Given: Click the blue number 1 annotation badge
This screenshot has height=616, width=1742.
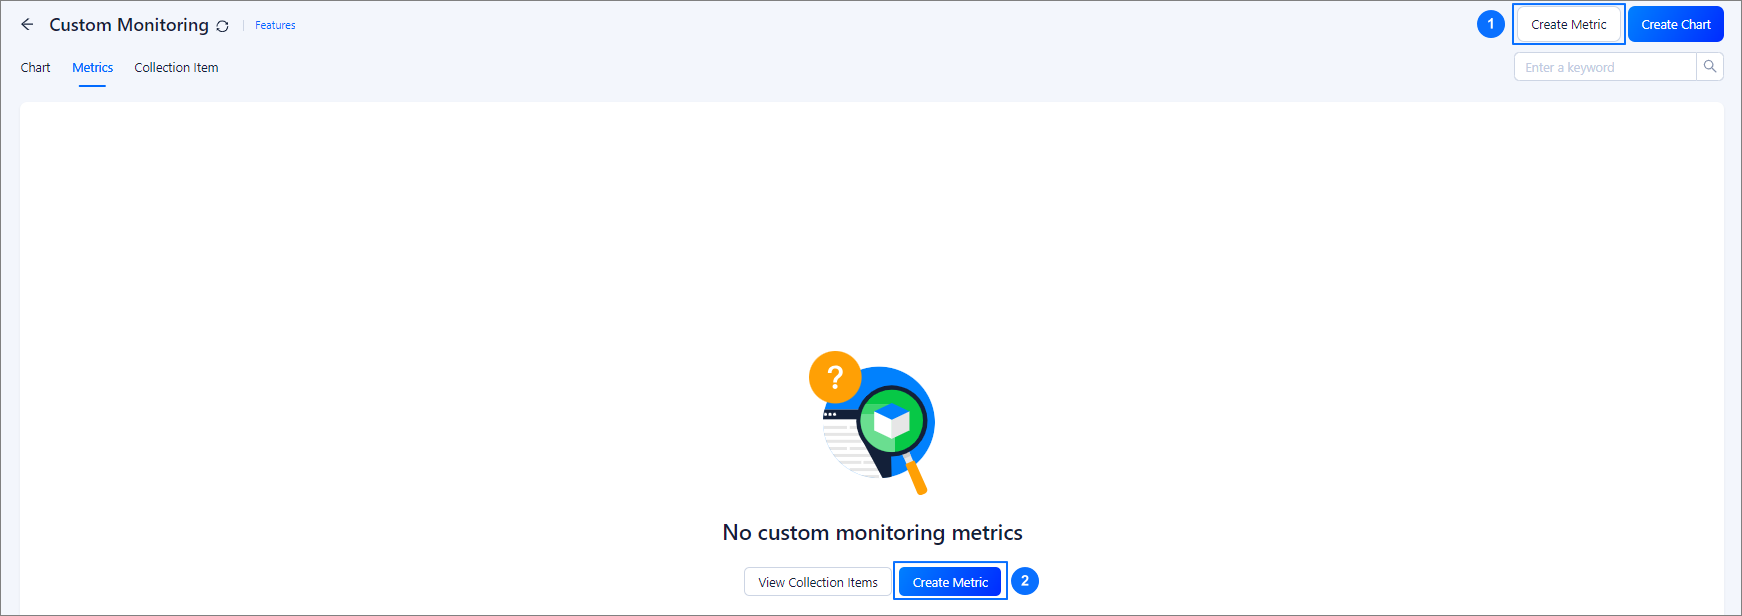Looking at the screenshot, I should coord(1490,24).
